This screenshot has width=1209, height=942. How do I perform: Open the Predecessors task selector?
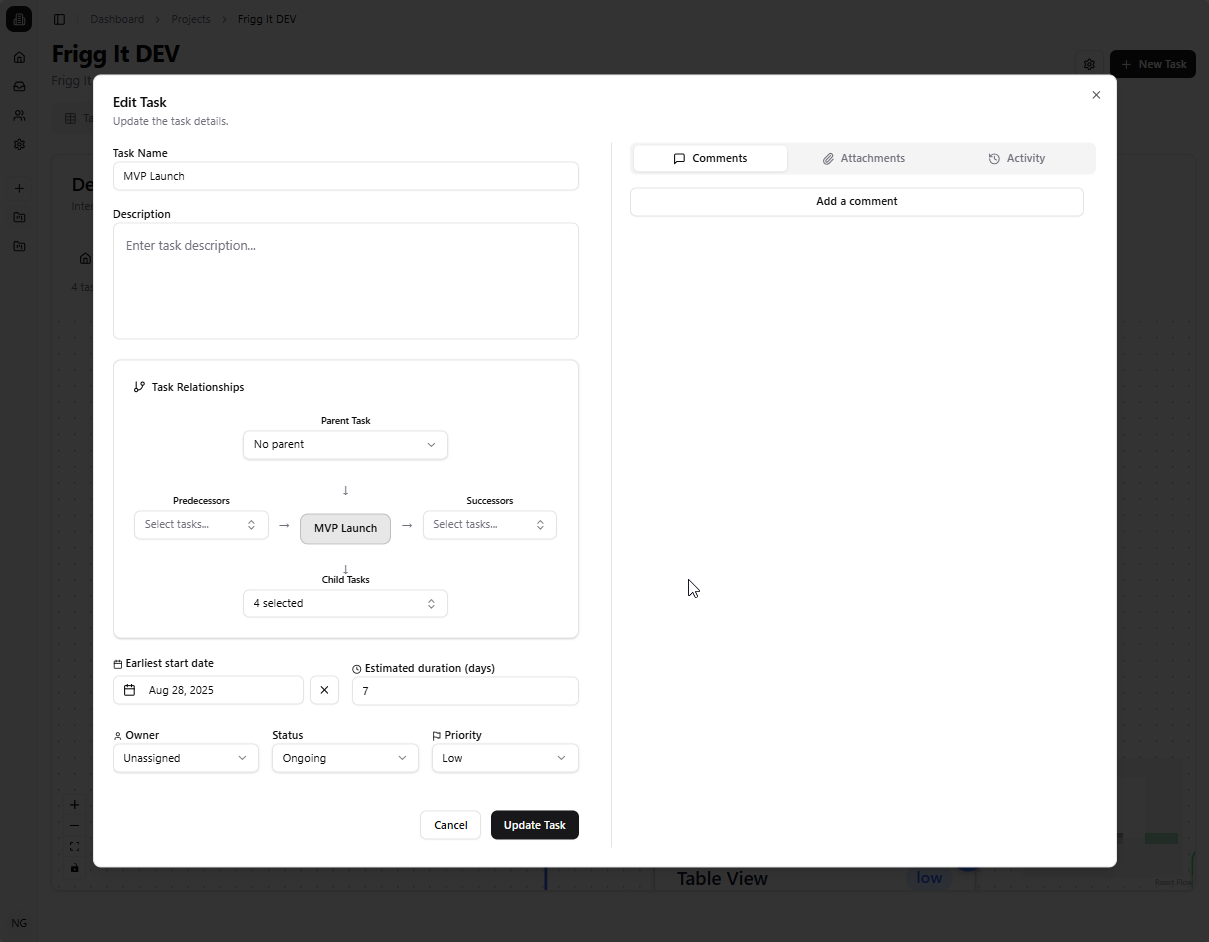tap(201, 525)
